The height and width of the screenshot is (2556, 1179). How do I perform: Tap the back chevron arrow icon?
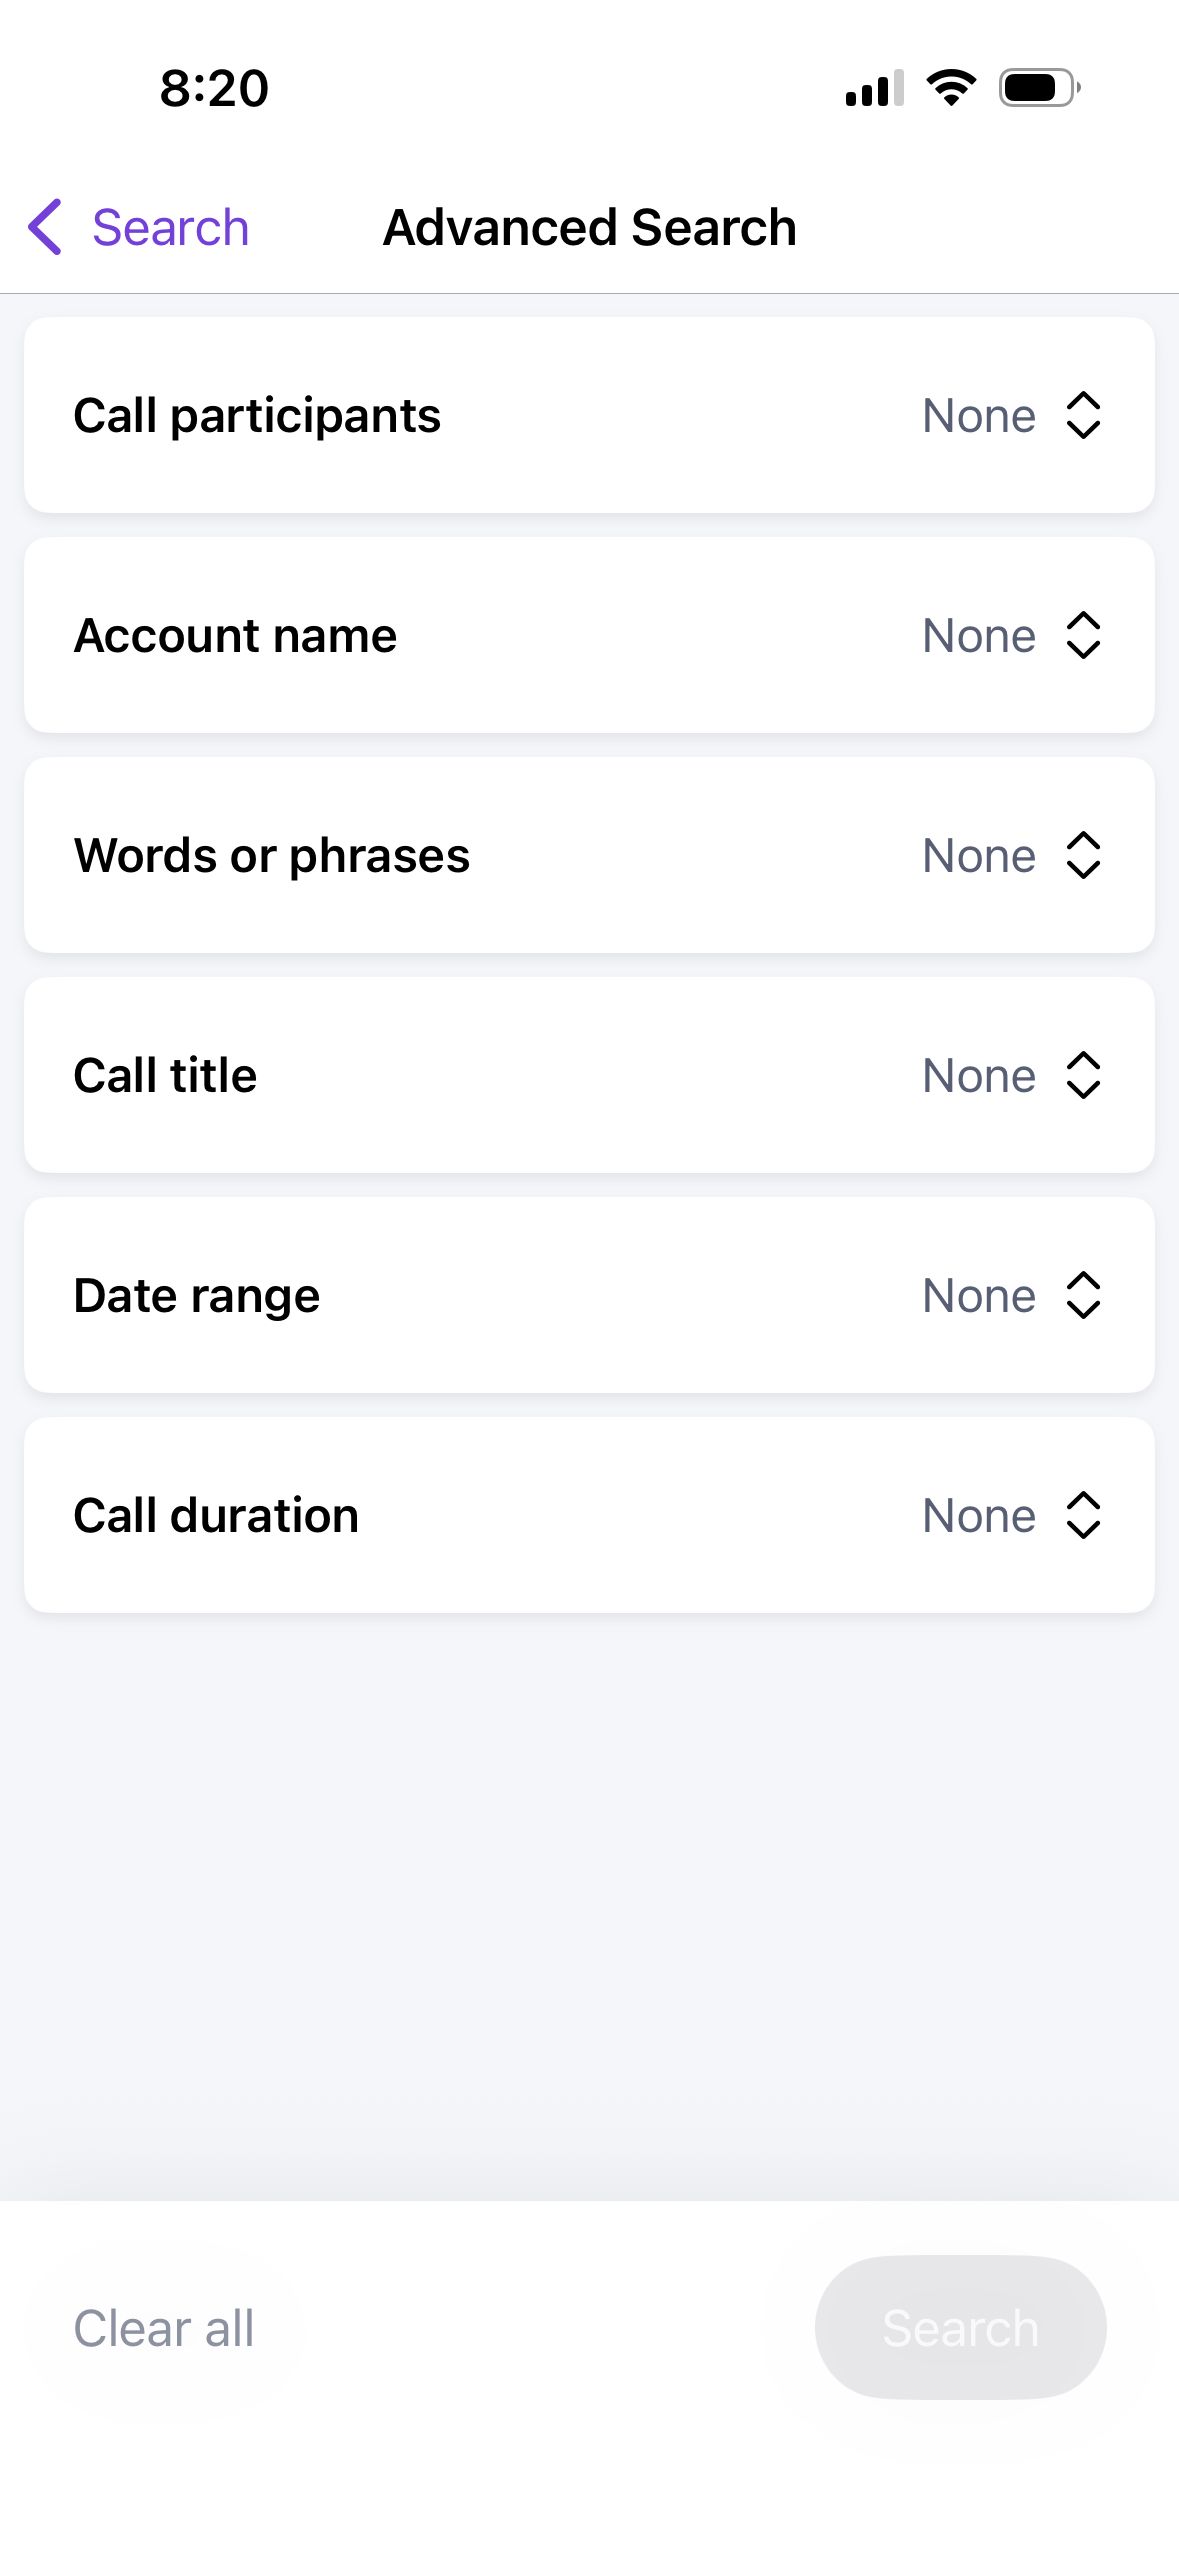(45, 227)
